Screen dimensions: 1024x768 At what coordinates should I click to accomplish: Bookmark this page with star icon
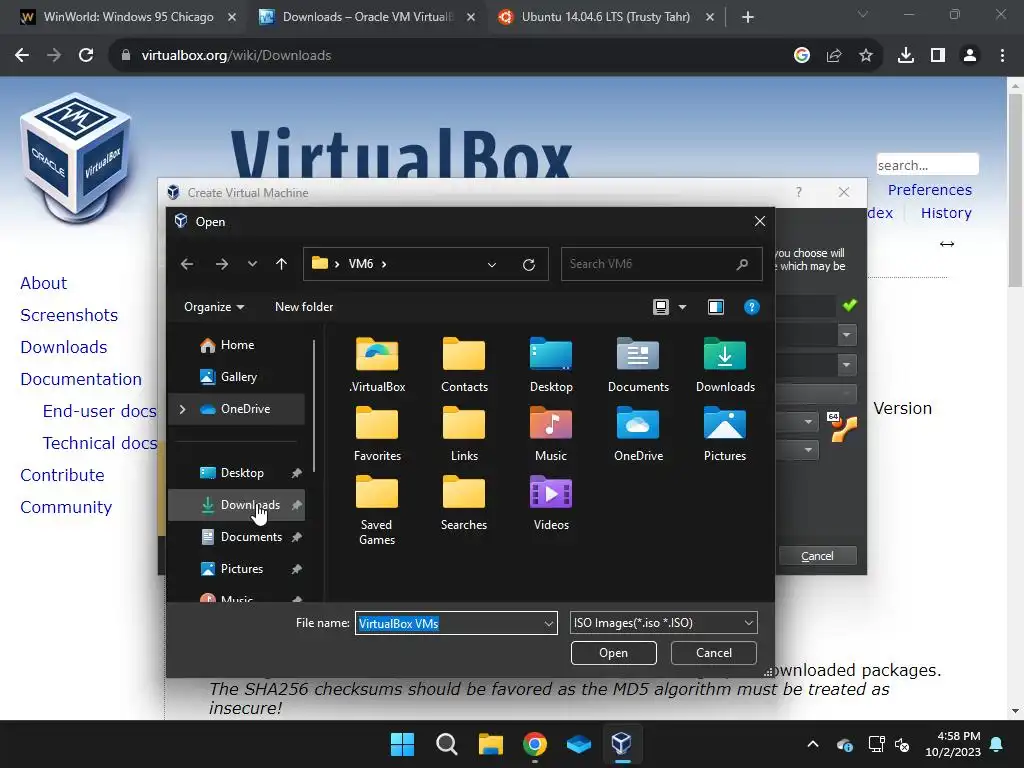coord(866,56)
